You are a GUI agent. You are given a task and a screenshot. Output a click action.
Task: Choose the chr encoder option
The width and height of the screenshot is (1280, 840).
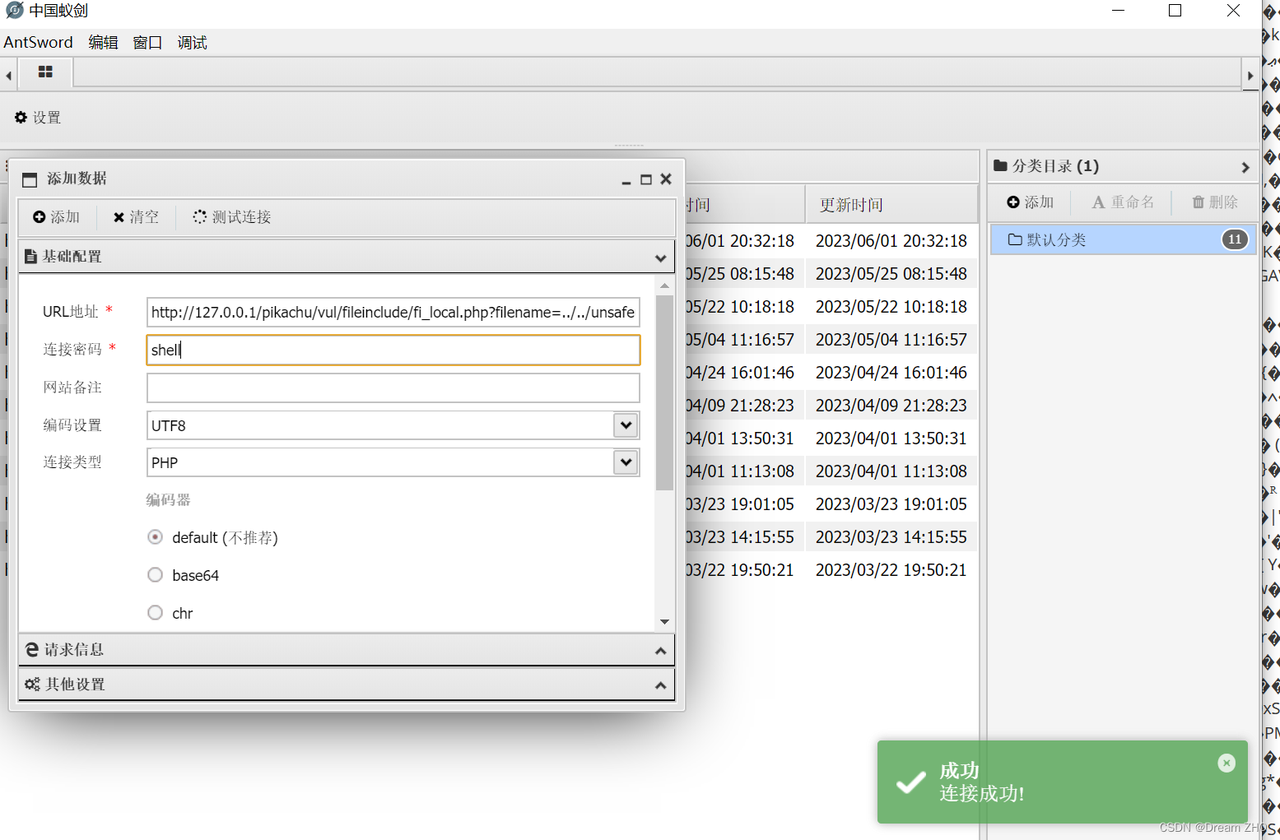[155, 613]
